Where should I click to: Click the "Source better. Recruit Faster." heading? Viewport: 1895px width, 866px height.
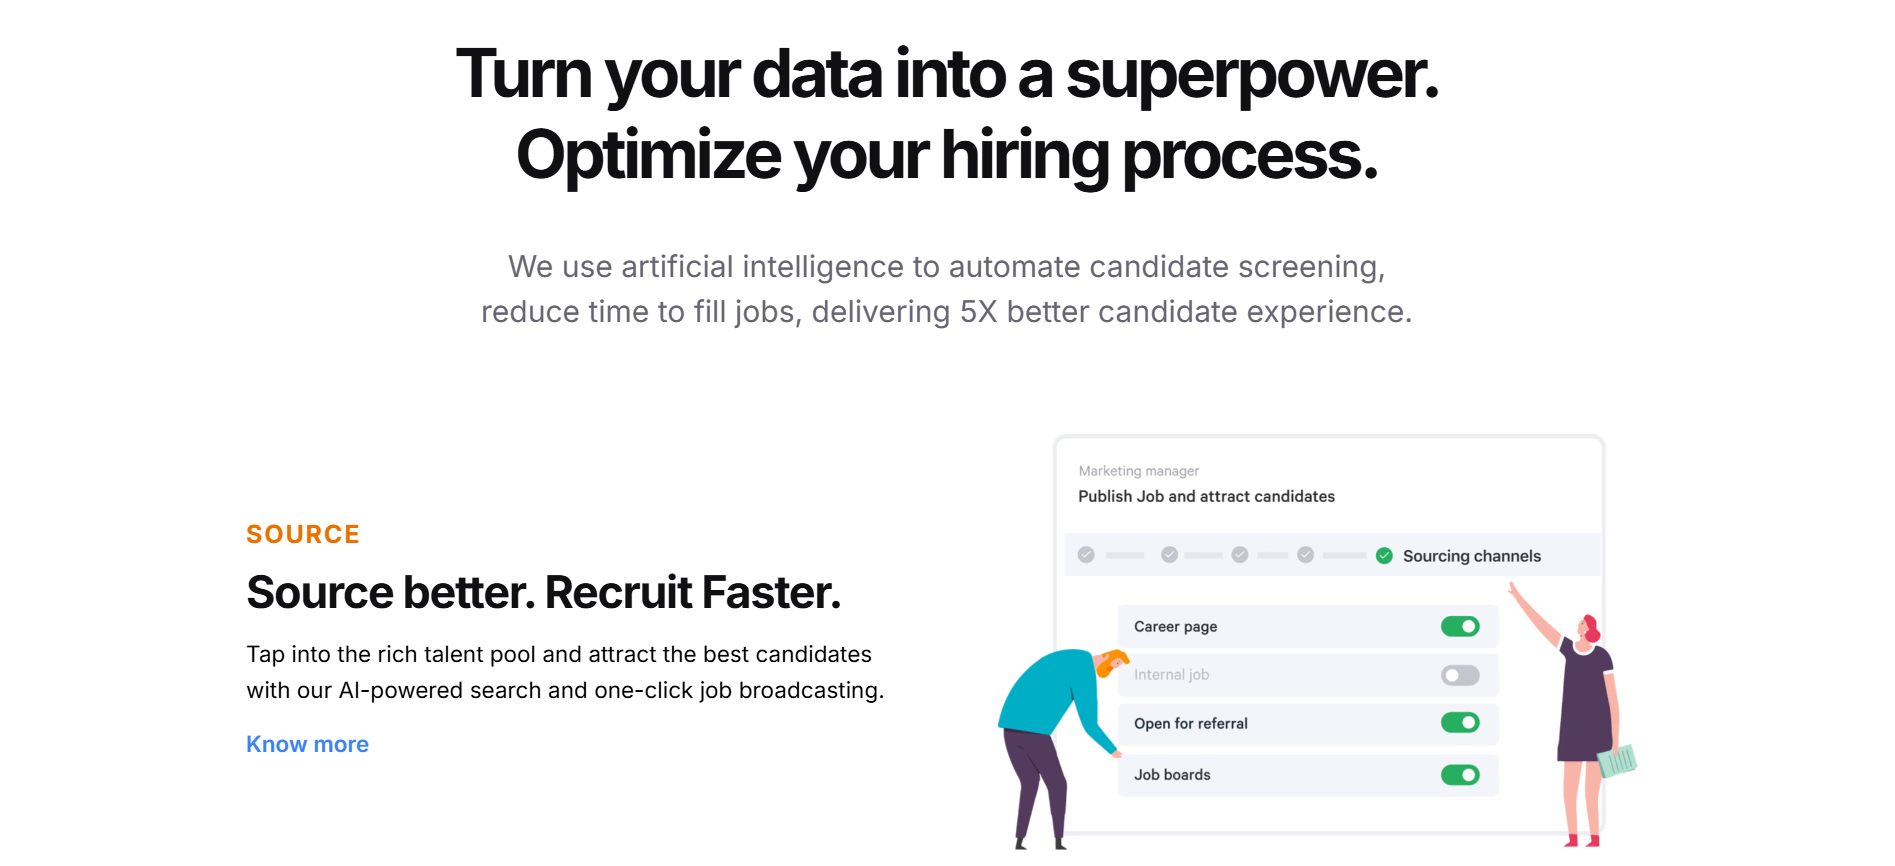pyautogui.click(x=543, y=593)
